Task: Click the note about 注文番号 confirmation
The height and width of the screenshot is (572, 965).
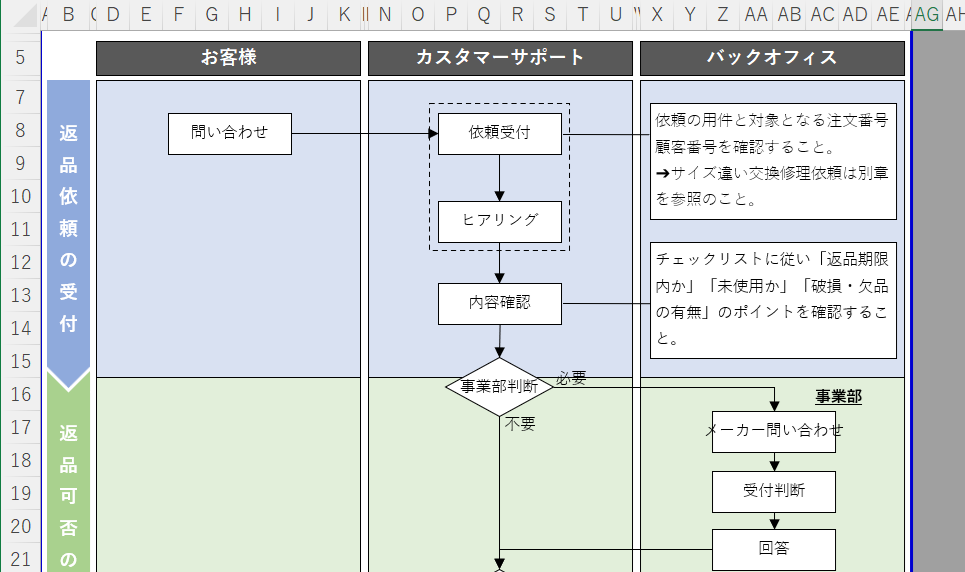Action: [x=773, y=160]
